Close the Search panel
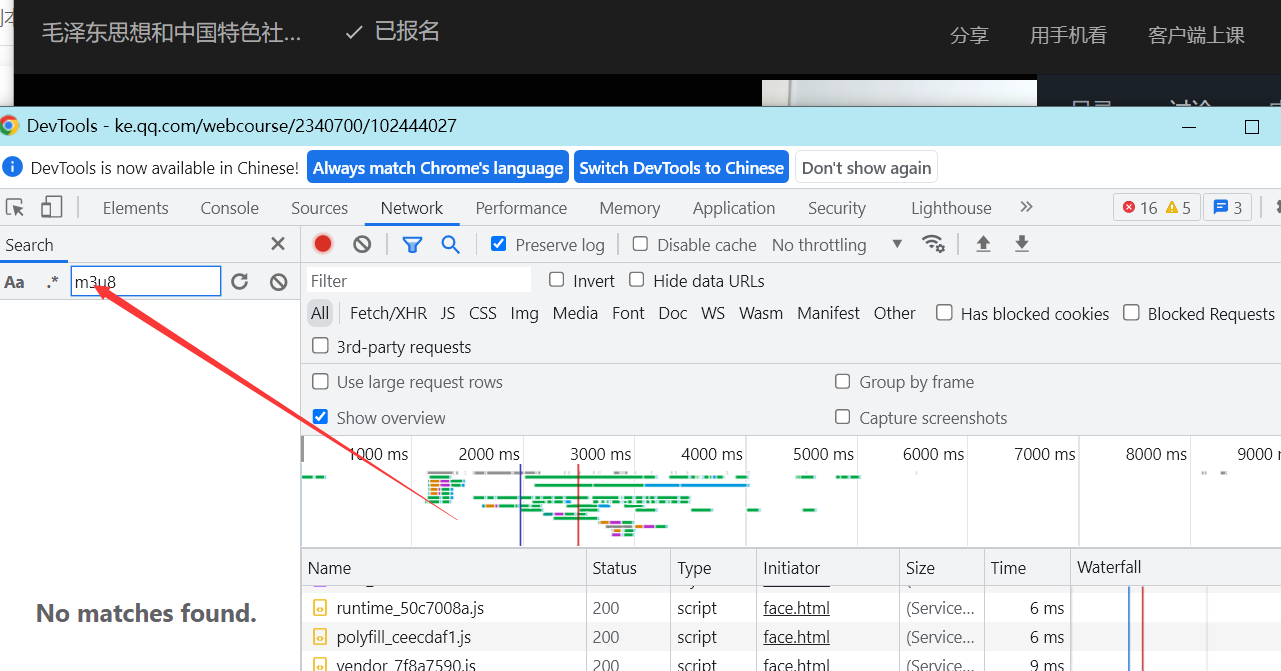 [x=278, y=245]
